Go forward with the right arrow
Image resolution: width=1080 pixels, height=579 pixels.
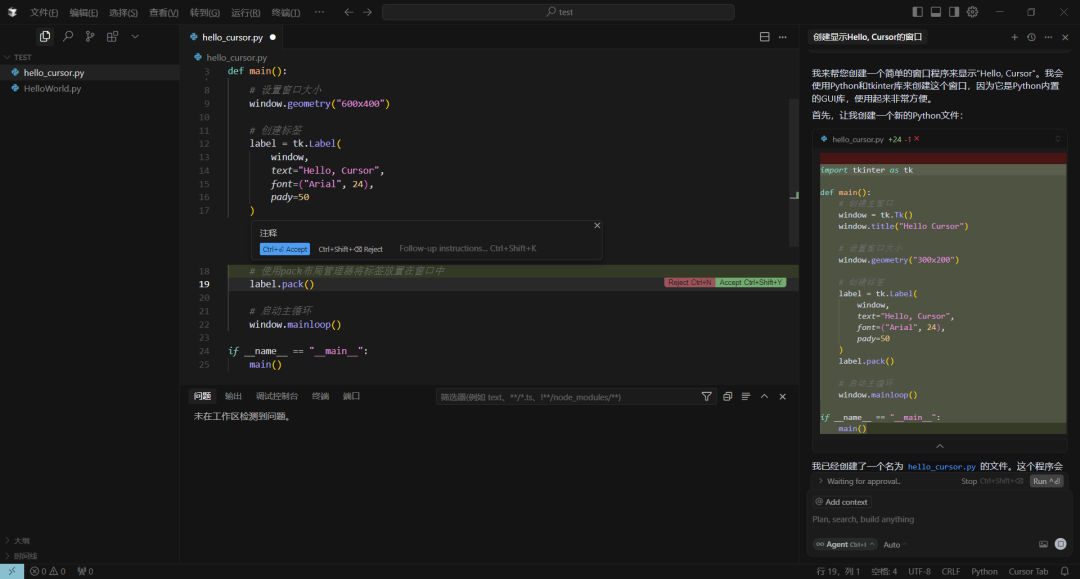click(x=367, y=12)
